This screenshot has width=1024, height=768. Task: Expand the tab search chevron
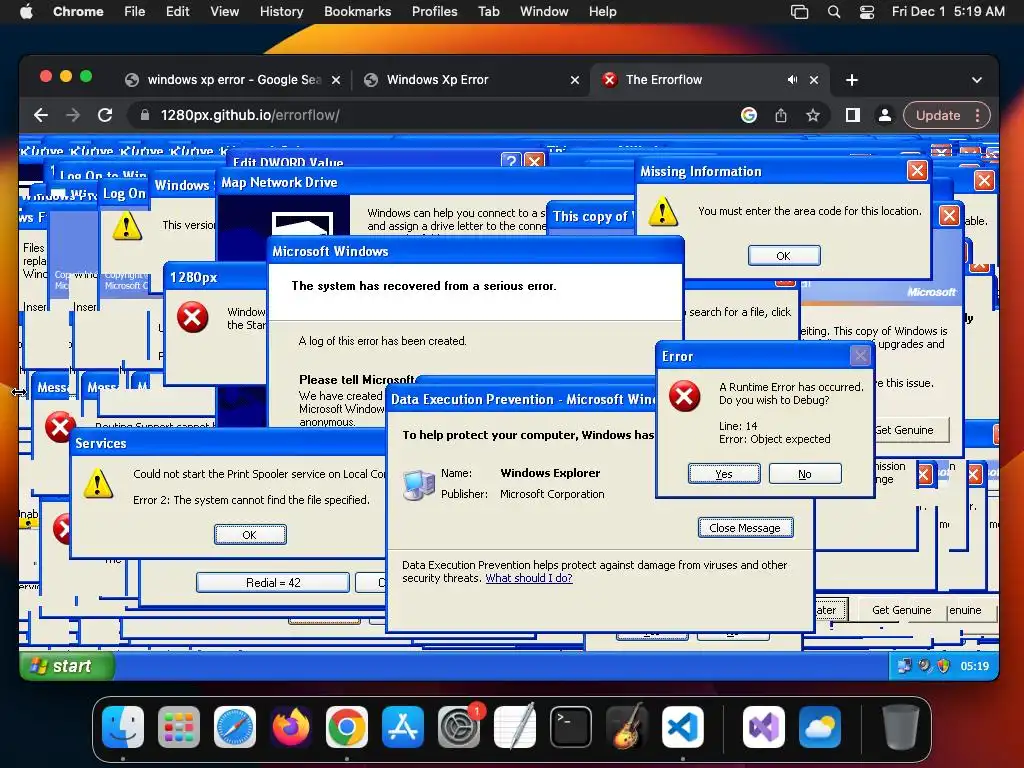pos(976,80)
